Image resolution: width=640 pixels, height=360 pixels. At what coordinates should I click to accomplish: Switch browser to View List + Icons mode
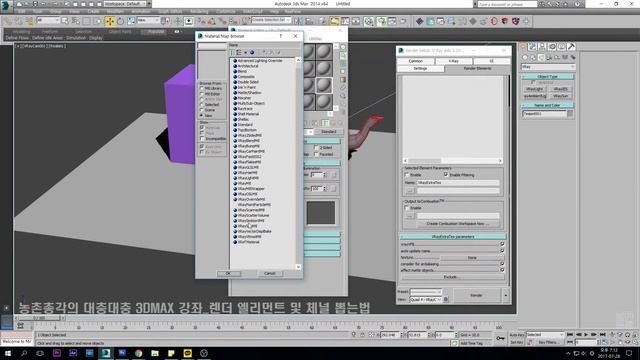coord(239,52)
